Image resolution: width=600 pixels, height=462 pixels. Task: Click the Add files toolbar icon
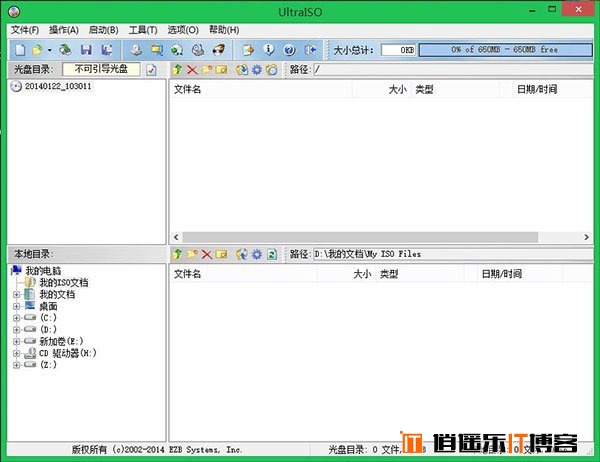click(x=248, y=50)
